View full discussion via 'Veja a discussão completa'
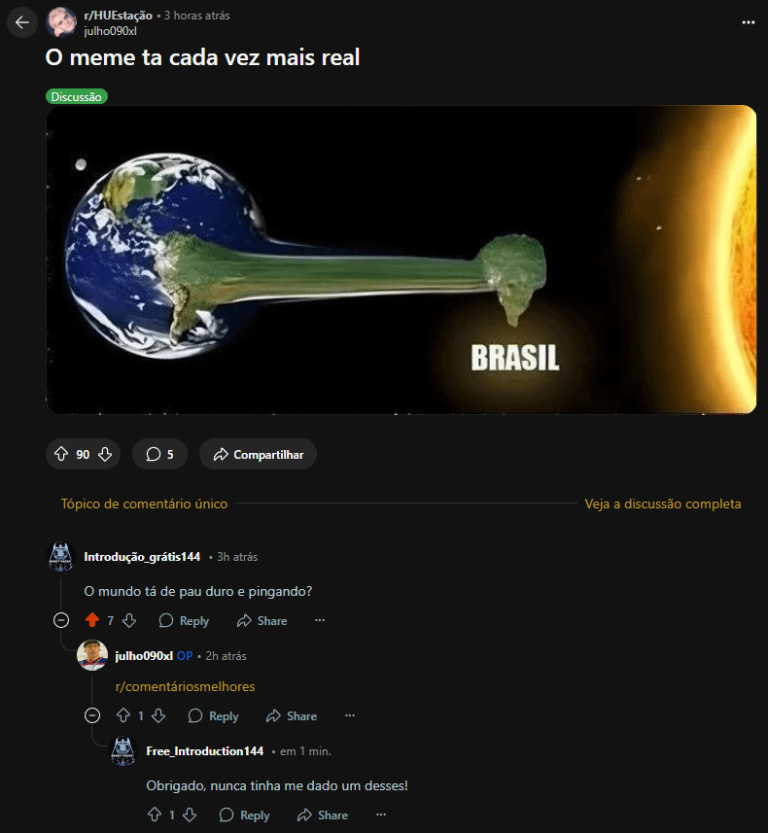The height and width of the screenshot is (833, 768). point(663,504)
